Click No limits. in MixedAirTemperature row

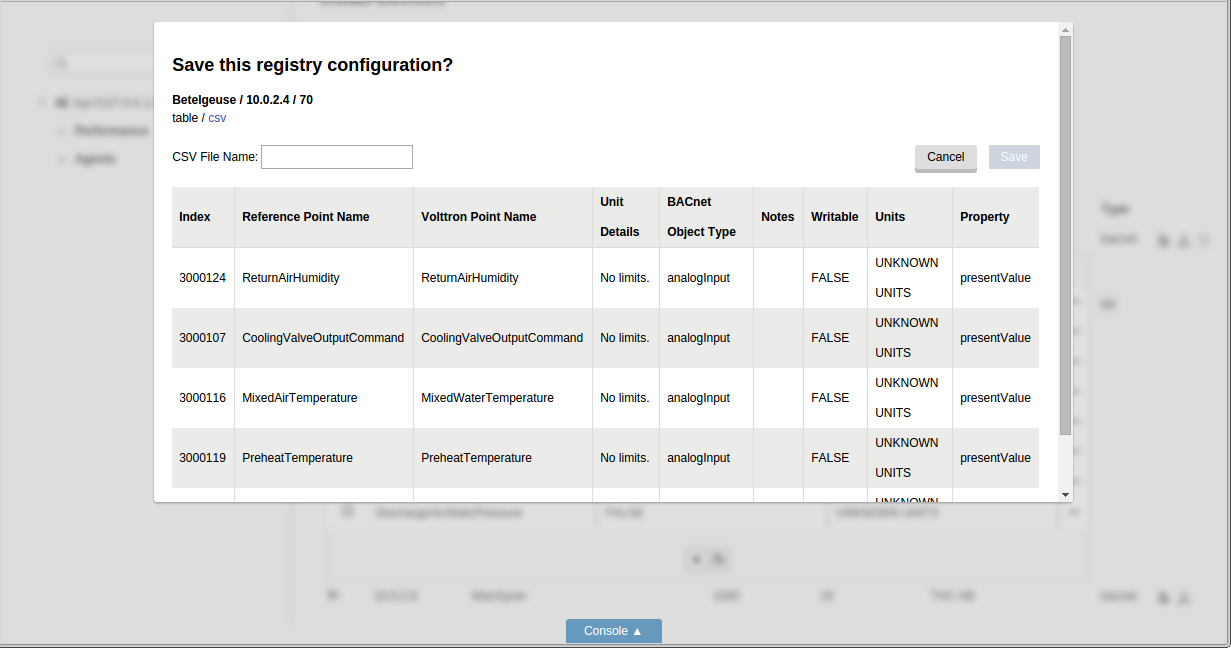(625, 398)
